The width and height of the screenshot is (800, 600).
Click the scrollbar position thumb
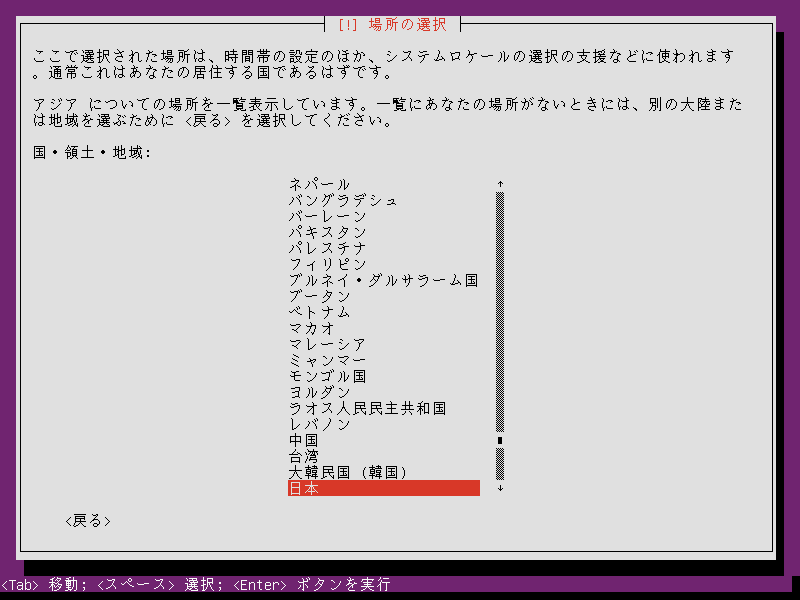click(500, 440)
